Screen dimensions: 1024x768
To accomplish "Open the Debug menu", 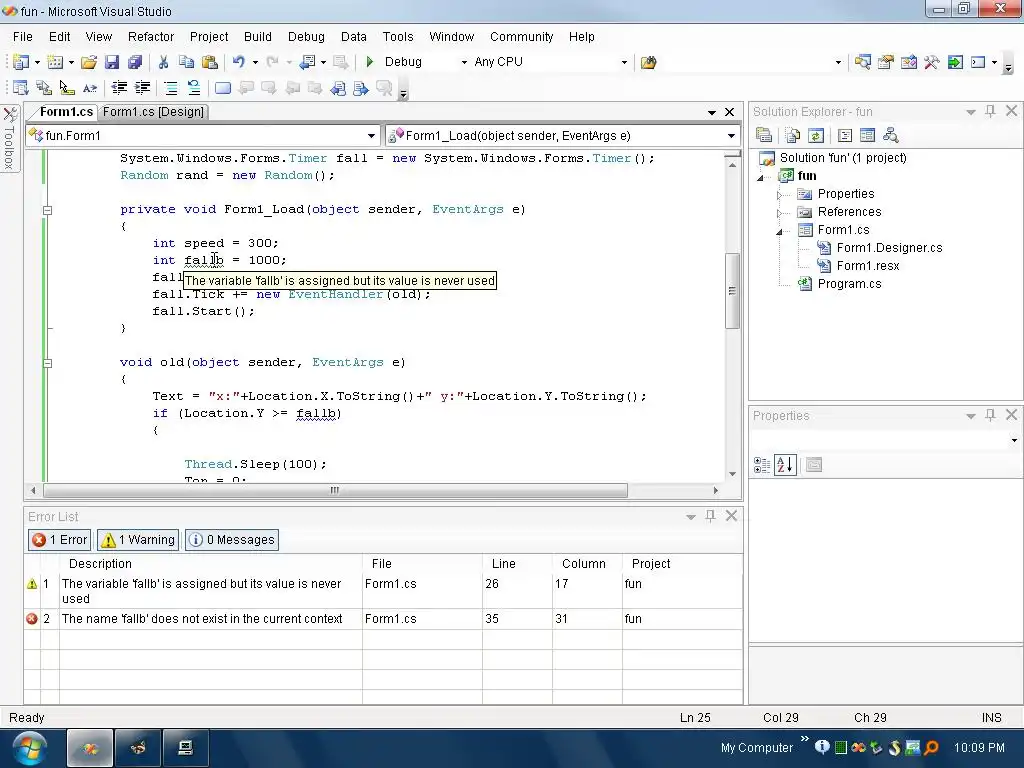I will (306, 37).
